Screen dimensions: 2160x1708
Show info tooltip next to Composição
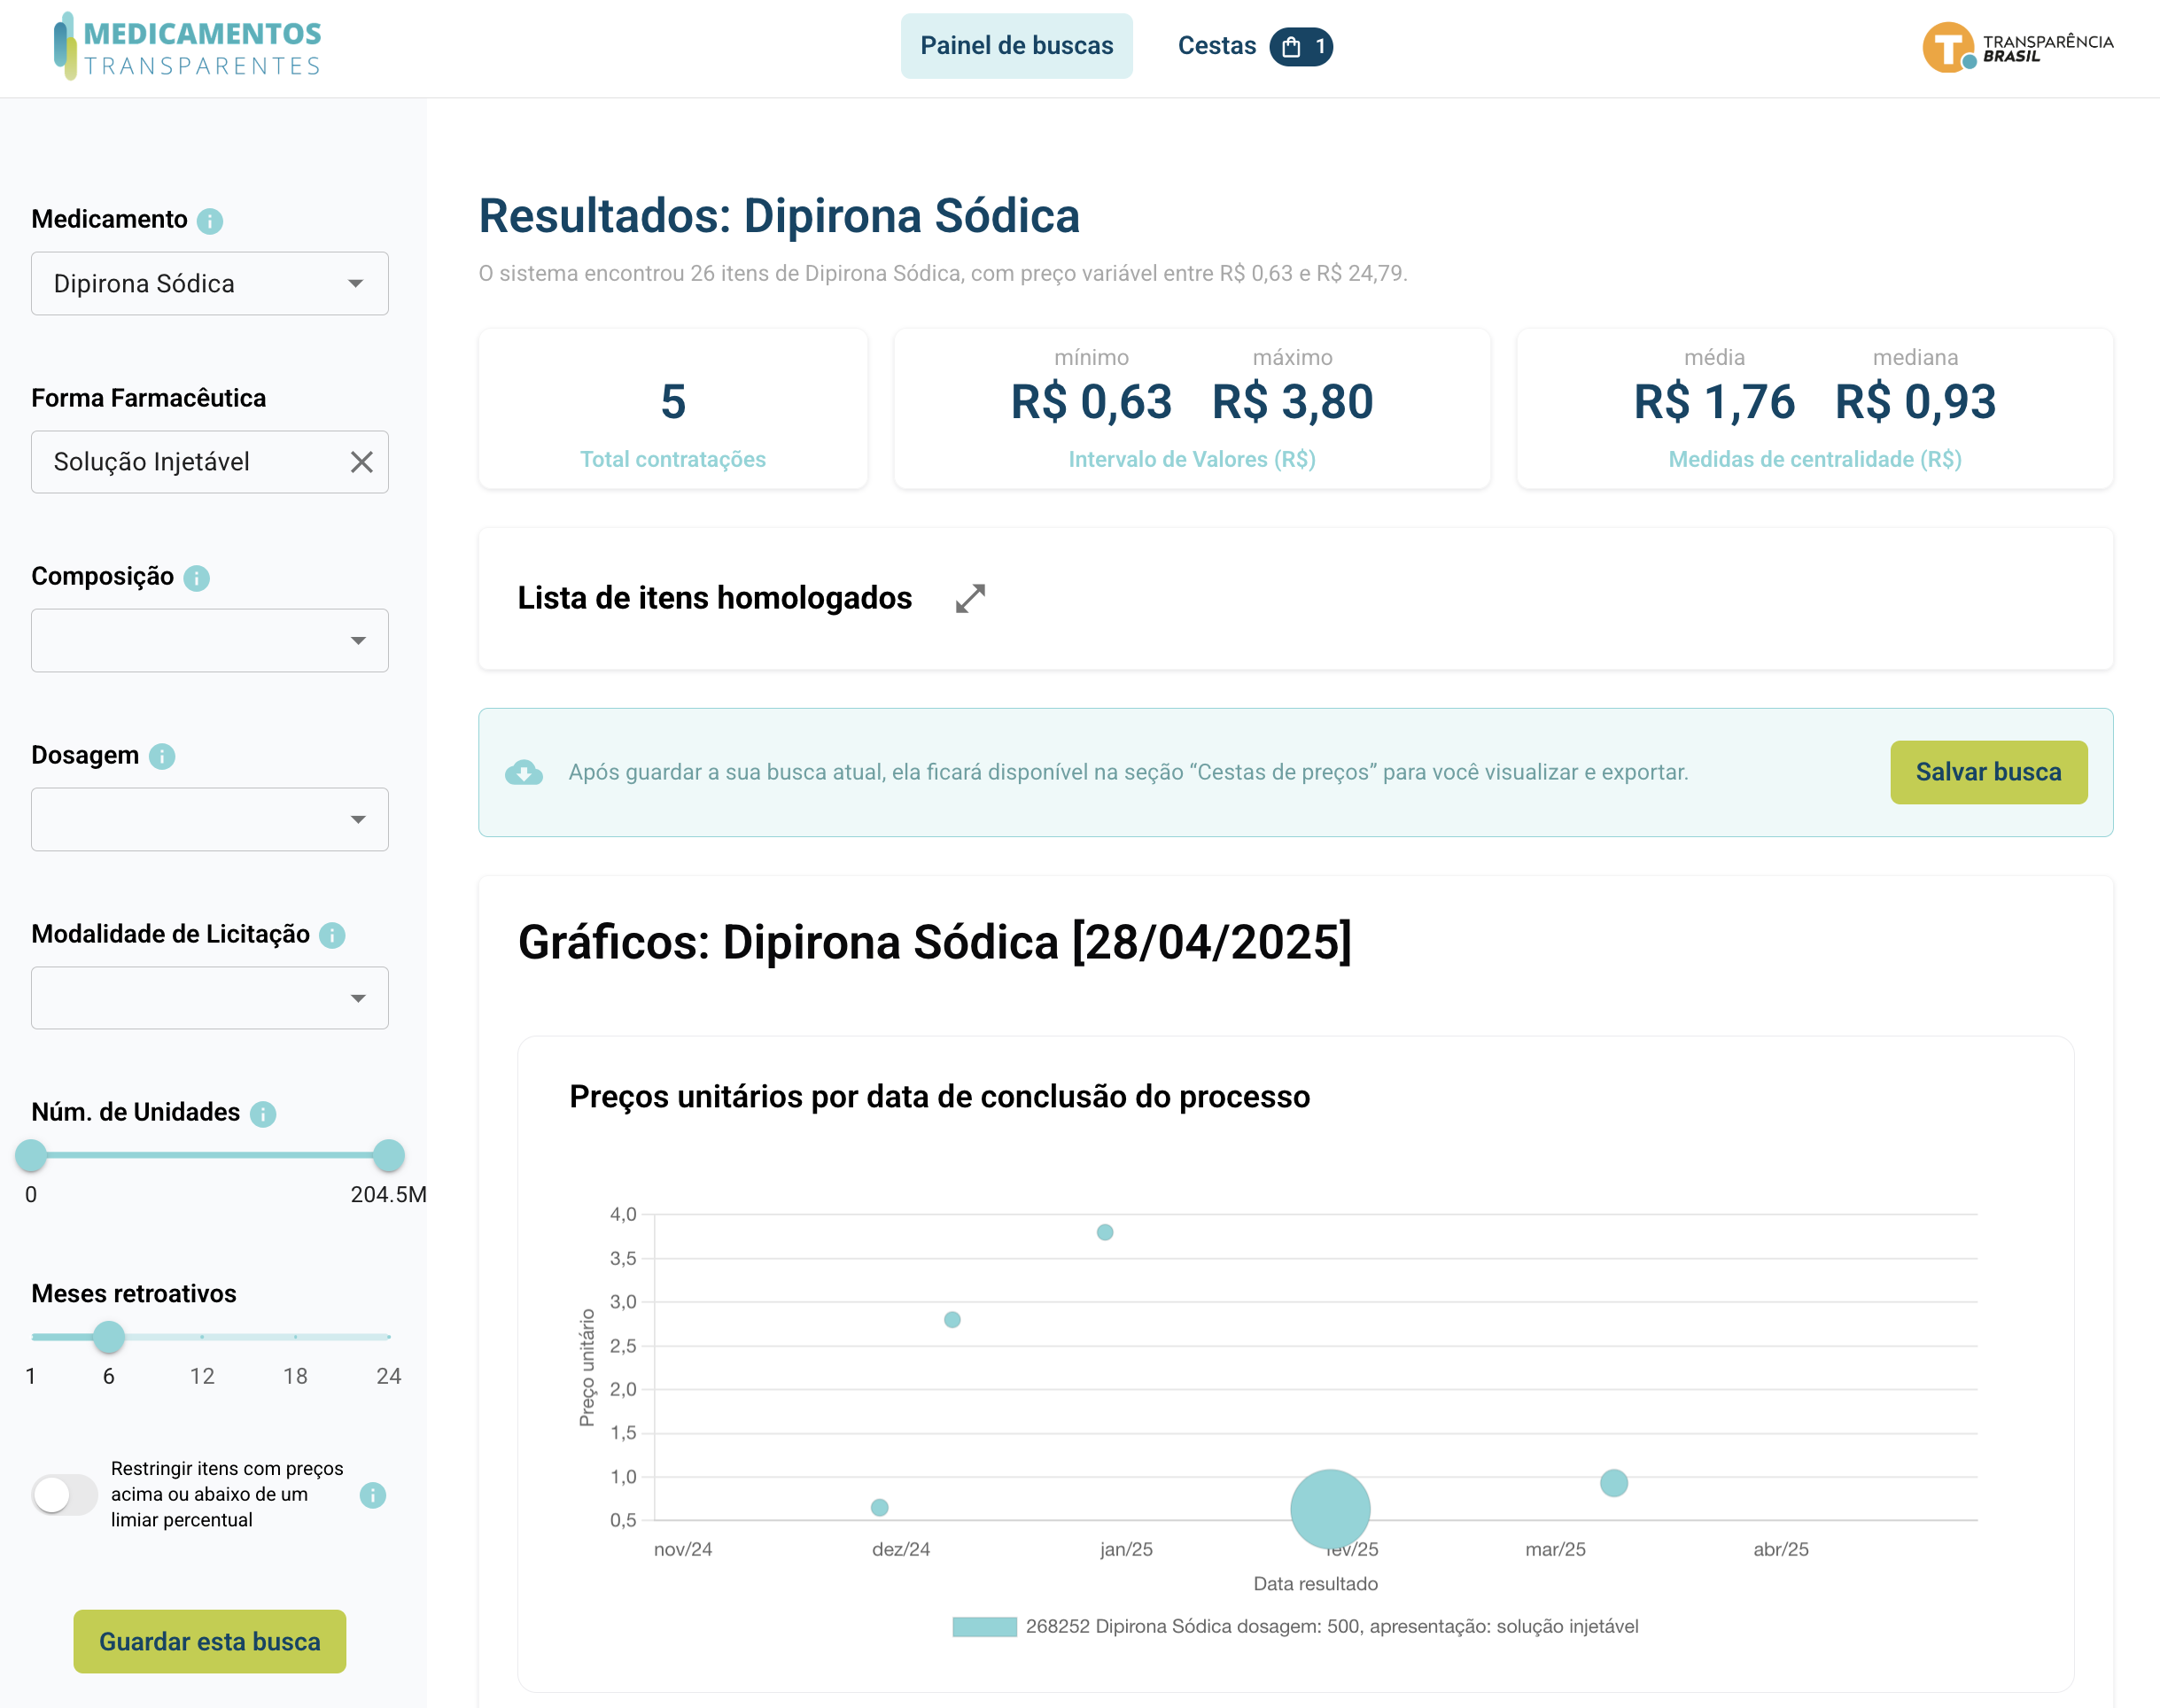(x=197, y=577)
